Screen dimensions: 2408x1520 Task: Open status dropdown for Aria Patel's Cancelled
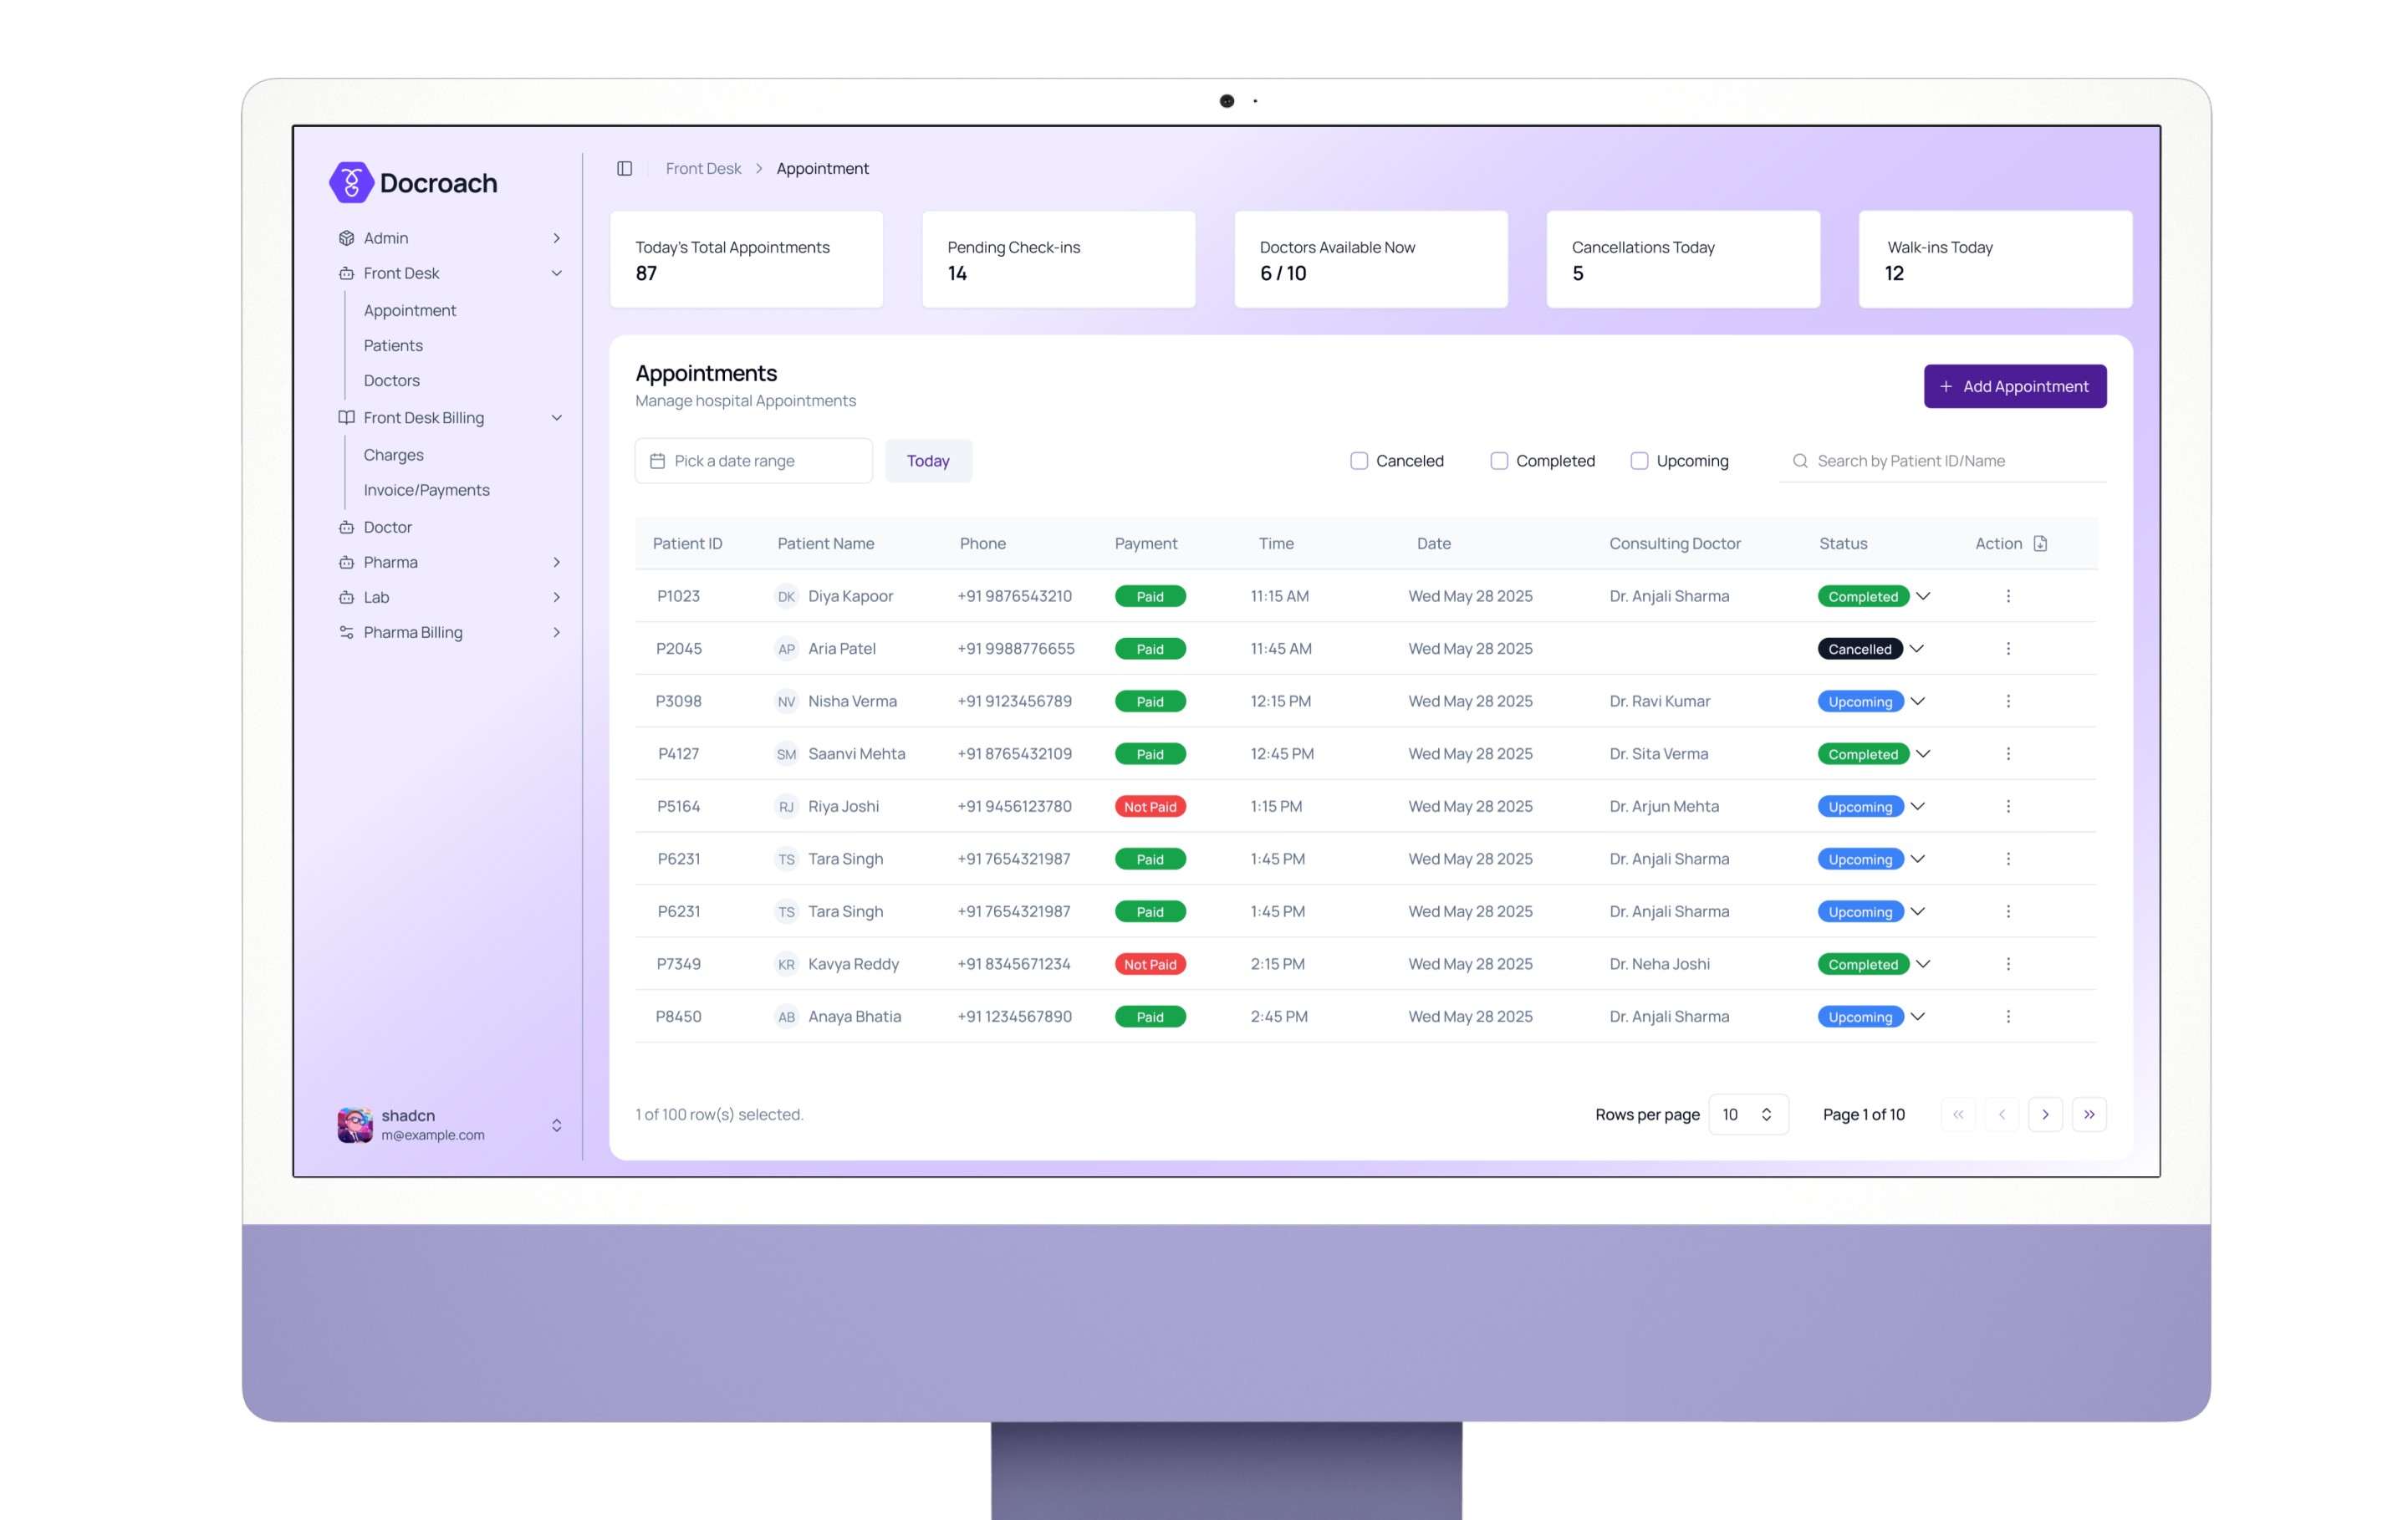[1916, 649]
